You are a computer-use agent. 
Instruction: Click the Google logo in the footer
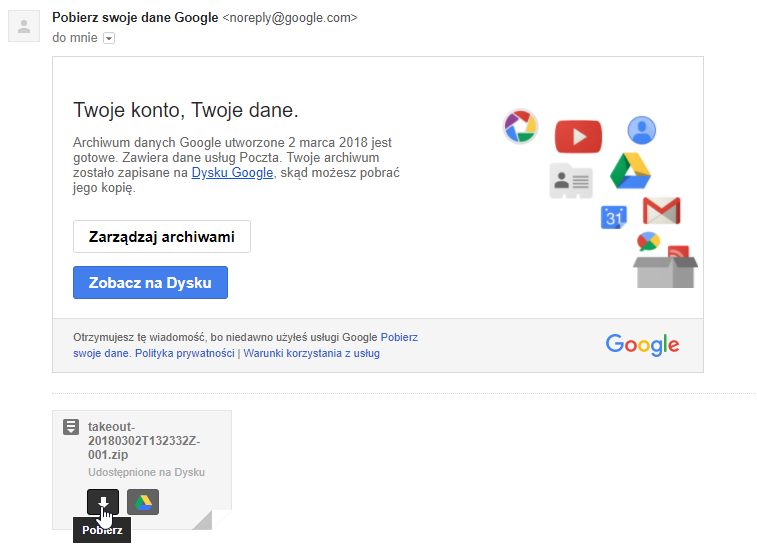tap(642, 345)
